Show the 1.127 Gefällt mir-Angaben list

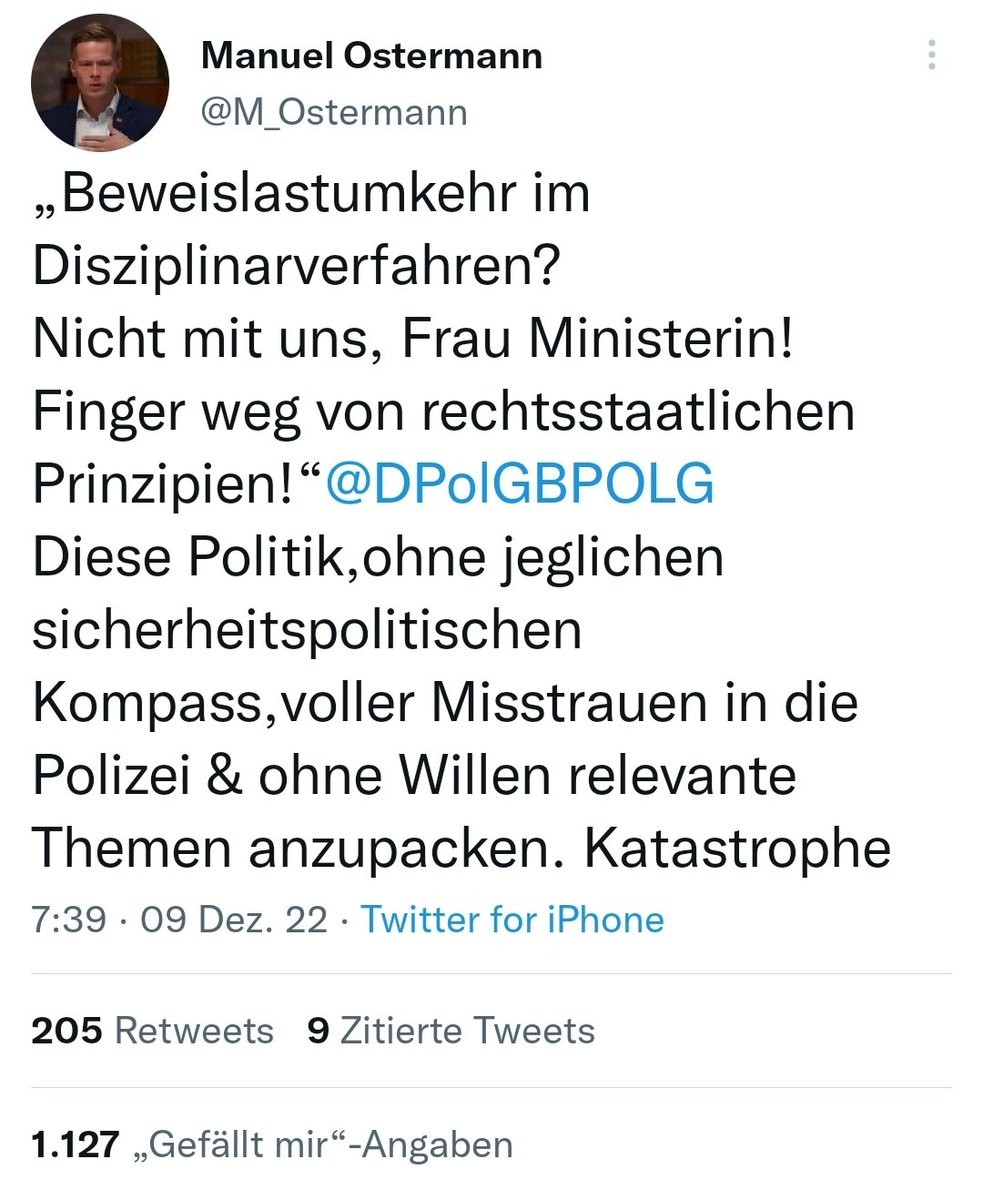tap(272, 1144)
